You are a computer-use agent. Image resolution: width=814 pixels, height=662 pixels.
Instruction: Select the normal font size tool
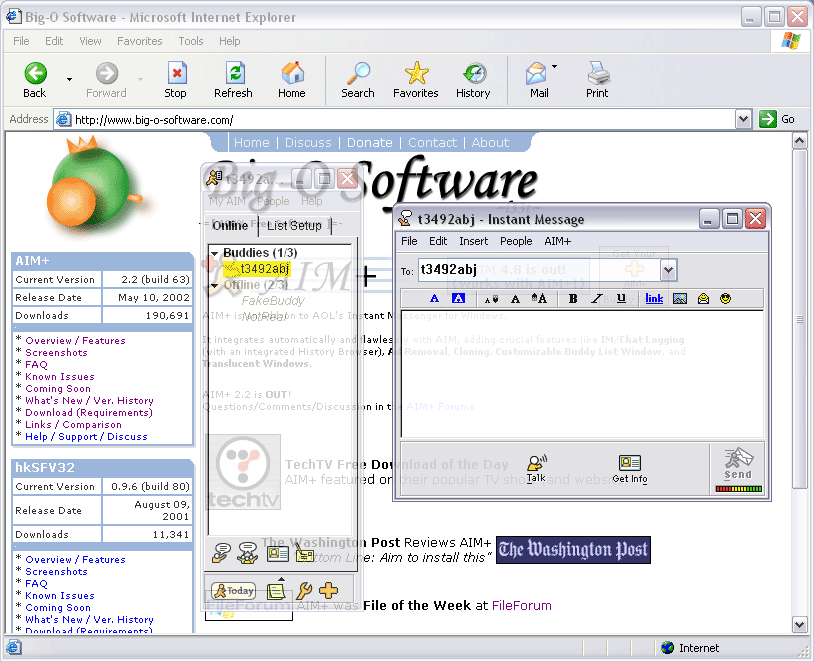515,299
